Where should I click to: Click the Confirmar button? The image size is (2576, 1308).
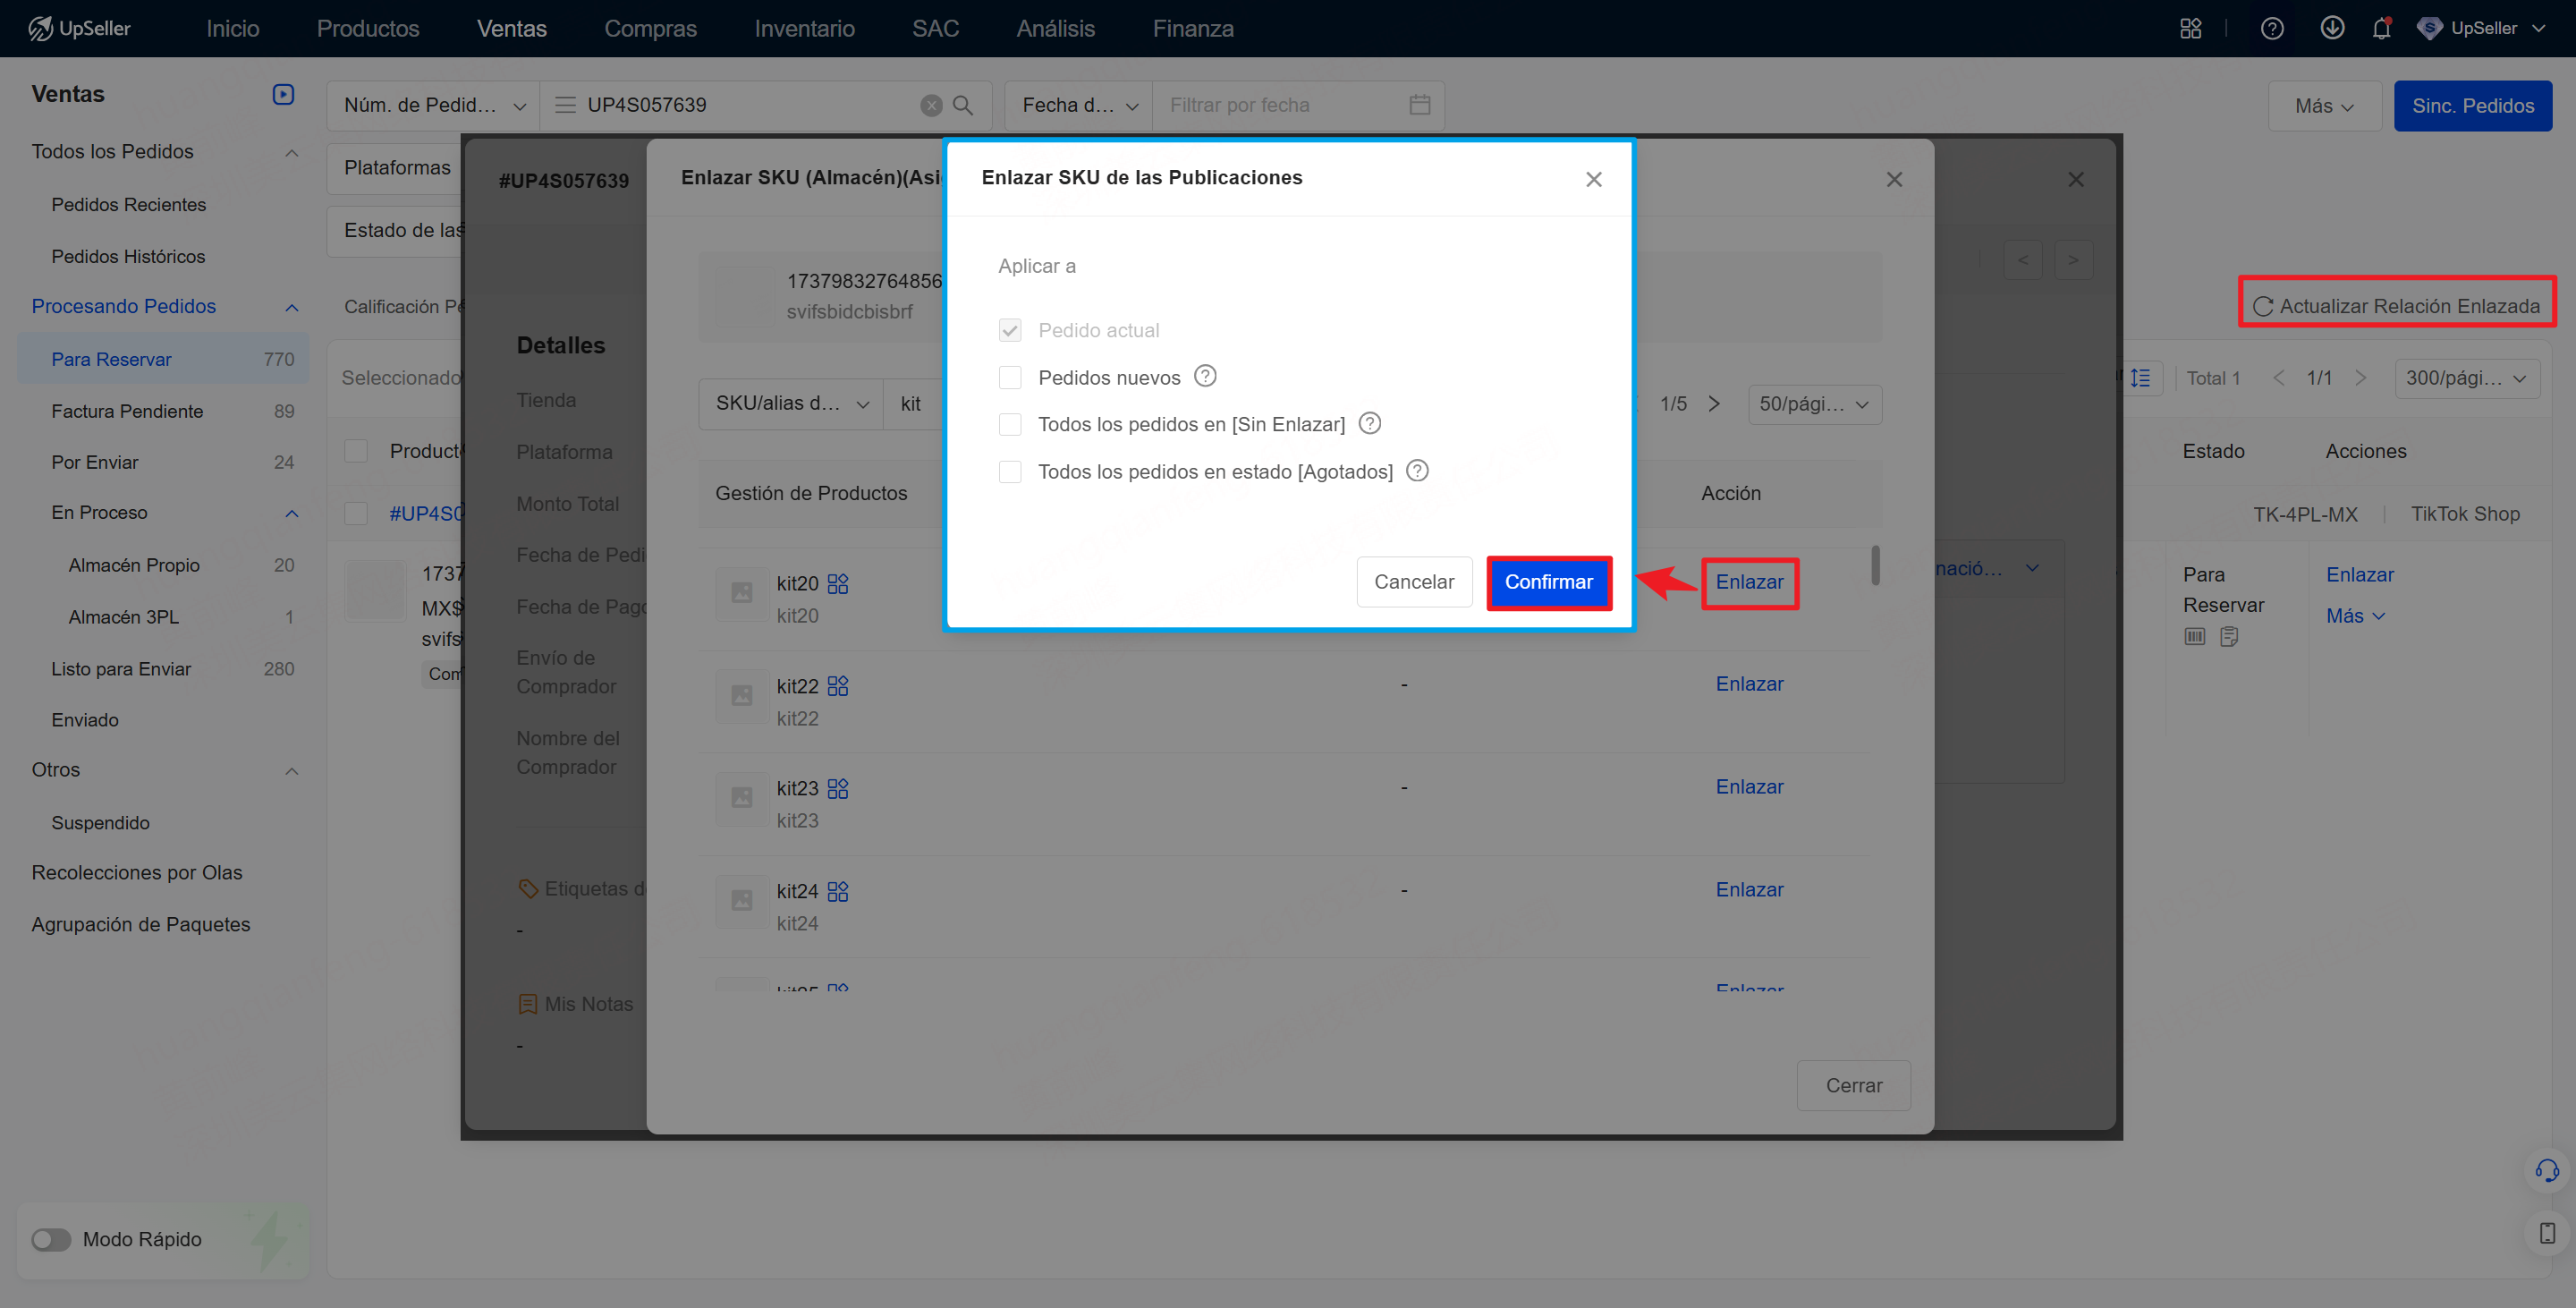coord(1548,582)
